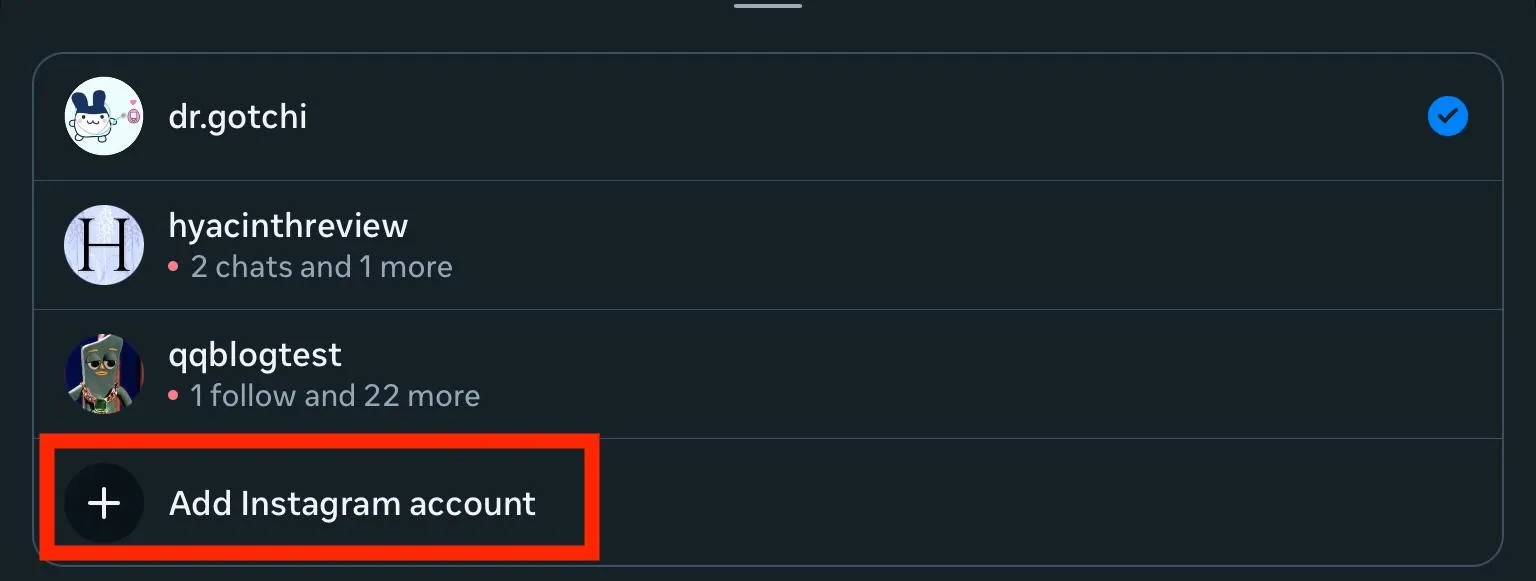Viewport: 1536px width, 581px height.
Task: Click the hyacinthreview 'H' avatar
Action: [104, 245]
